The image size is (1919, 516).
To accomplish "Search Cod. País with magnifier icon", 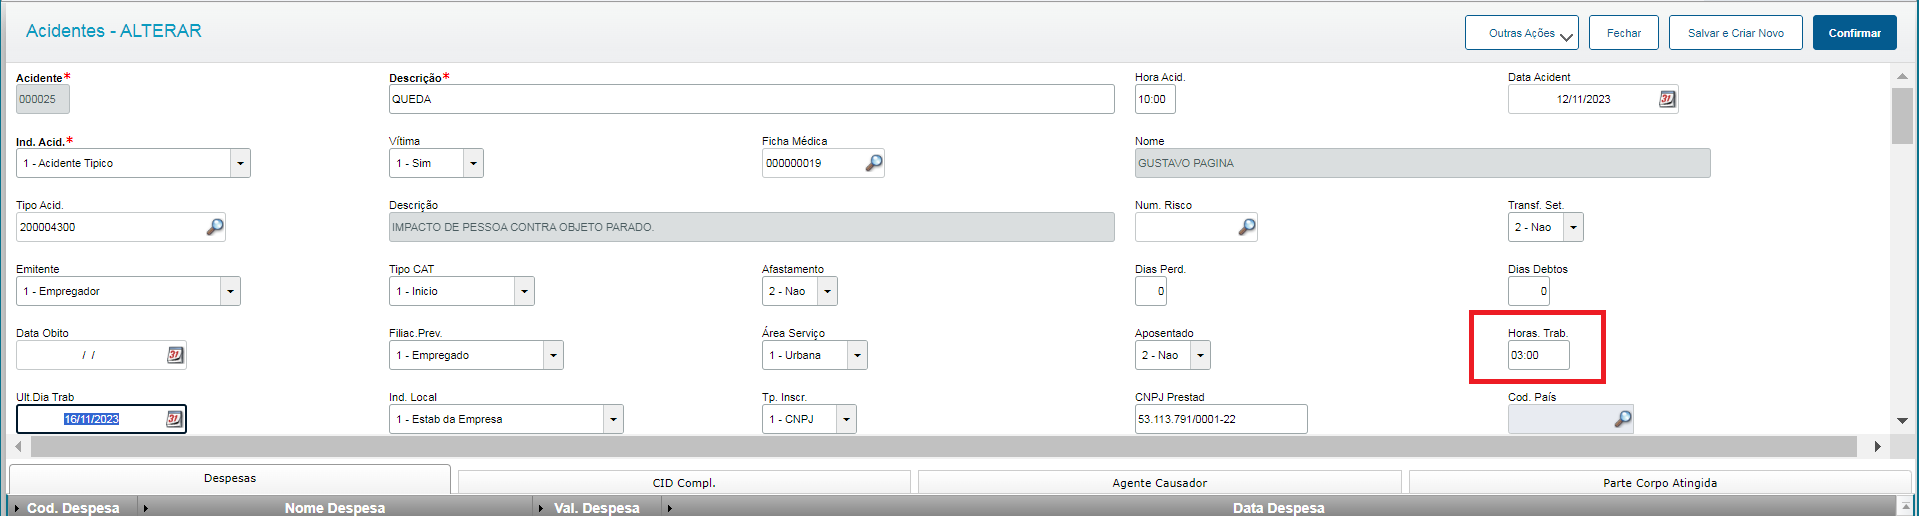I will pyautogui.click(x=1623, y=419).
